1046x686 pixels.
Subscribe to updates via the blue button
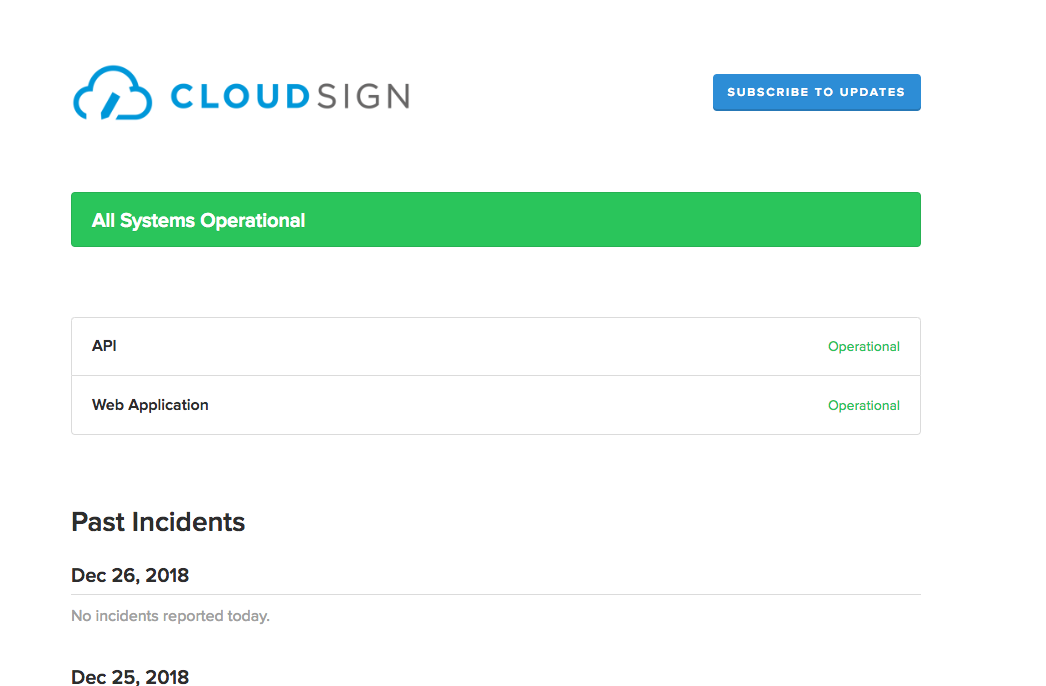(x=817, y=92)
